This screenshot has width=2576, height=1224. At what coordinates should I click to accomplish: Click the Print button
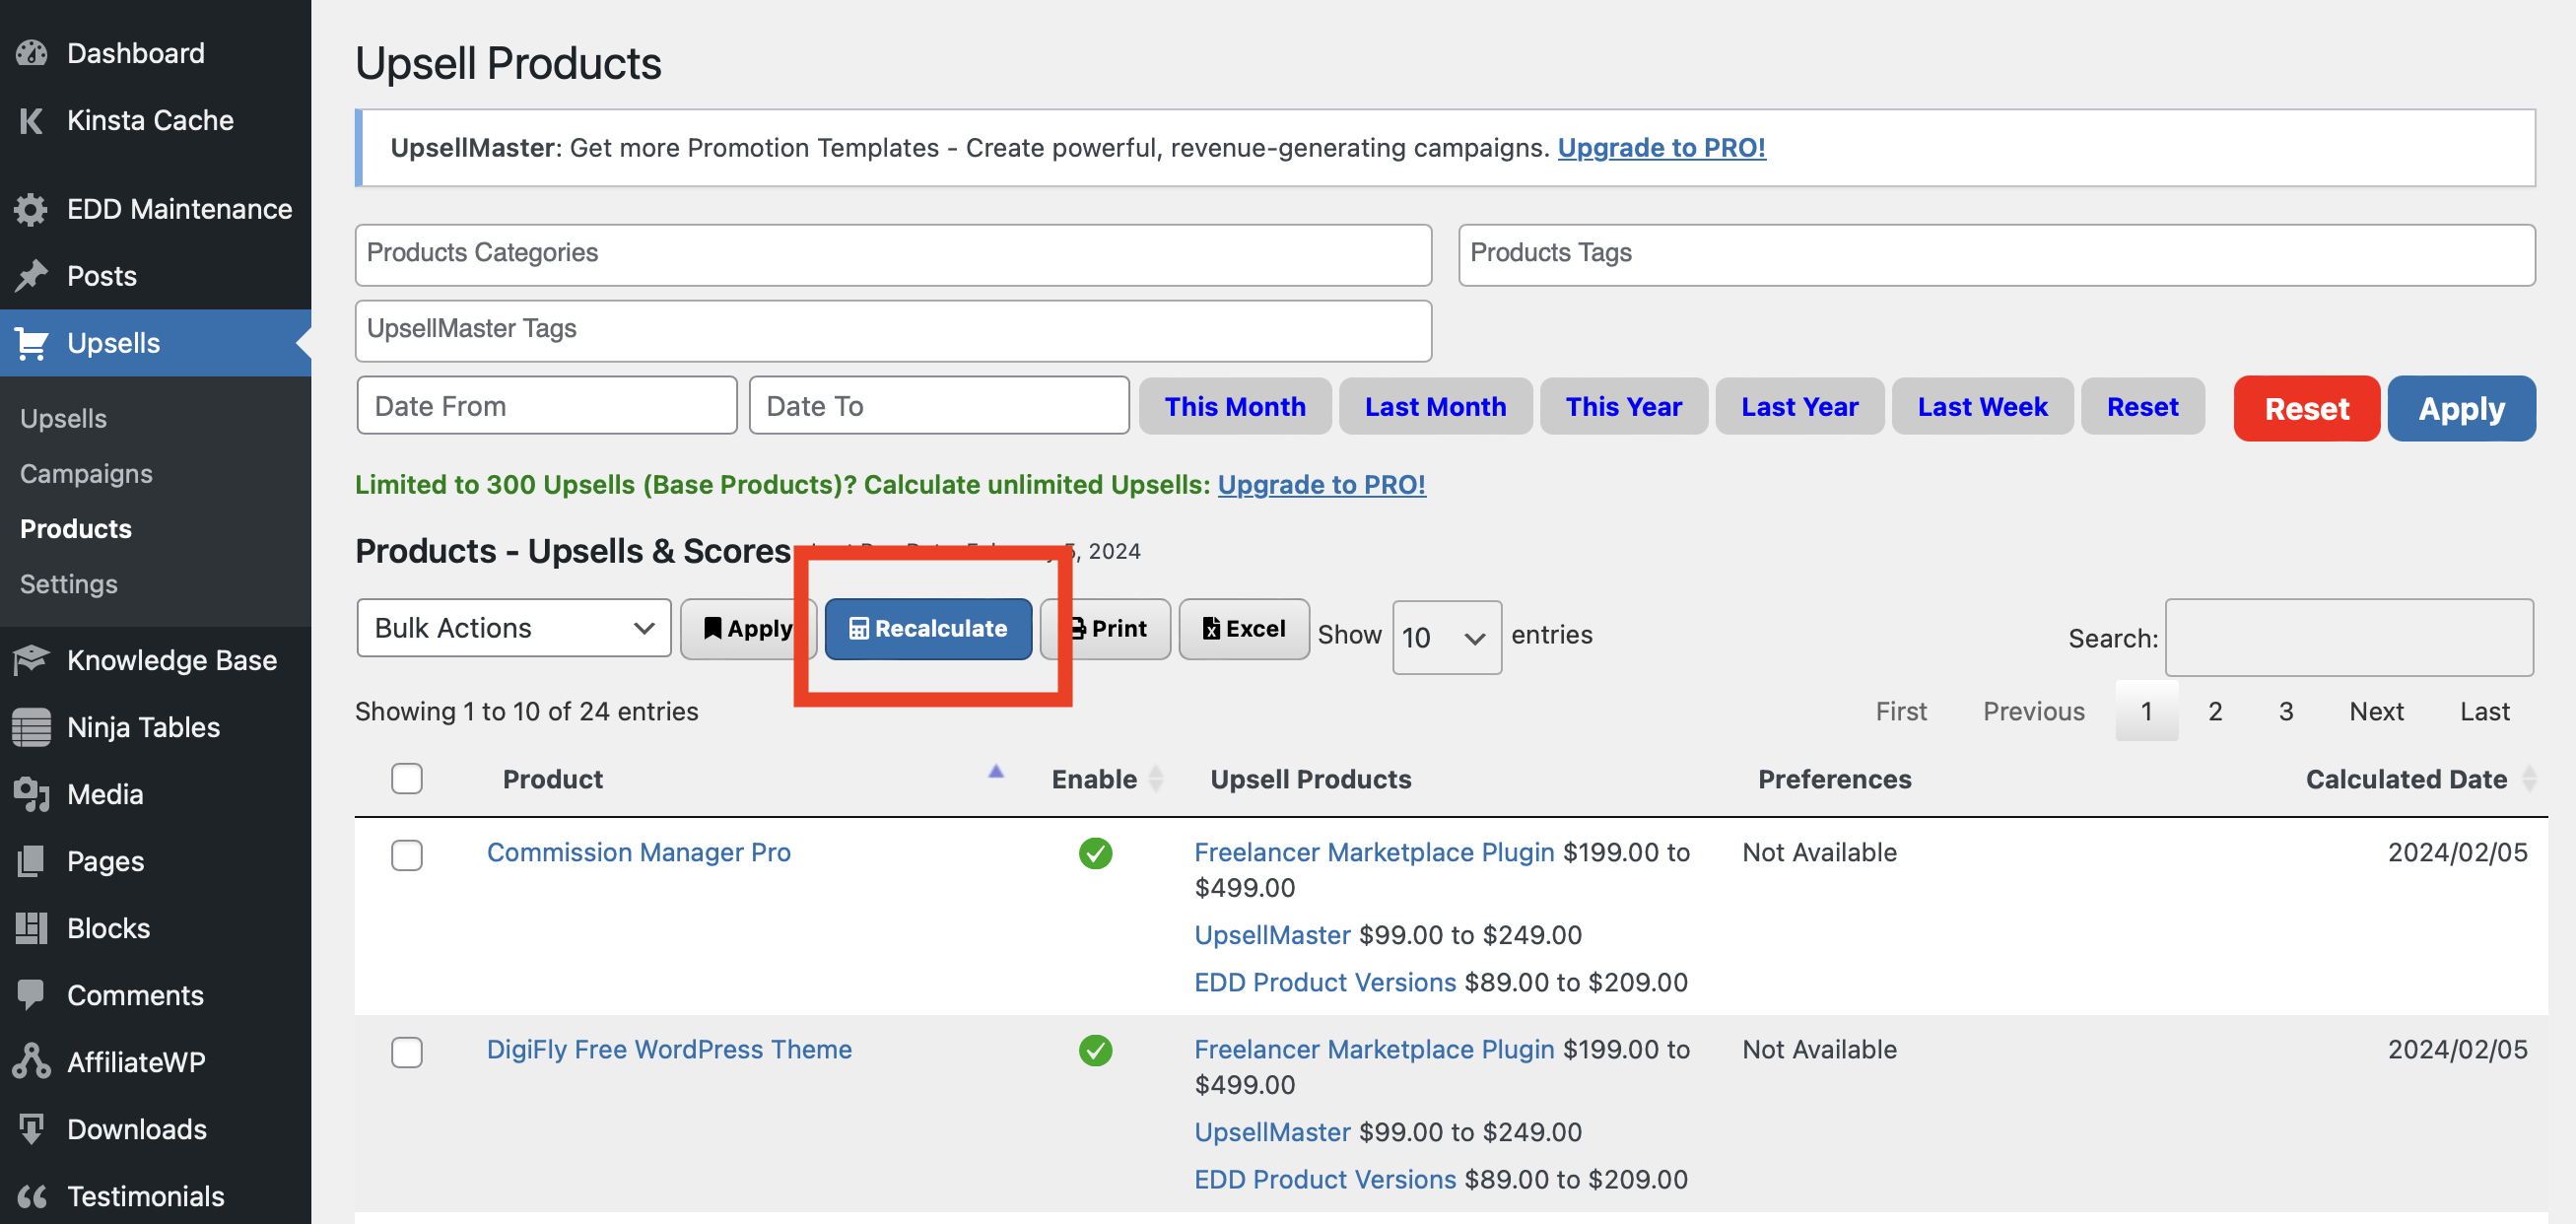[x=1106, y=629]
